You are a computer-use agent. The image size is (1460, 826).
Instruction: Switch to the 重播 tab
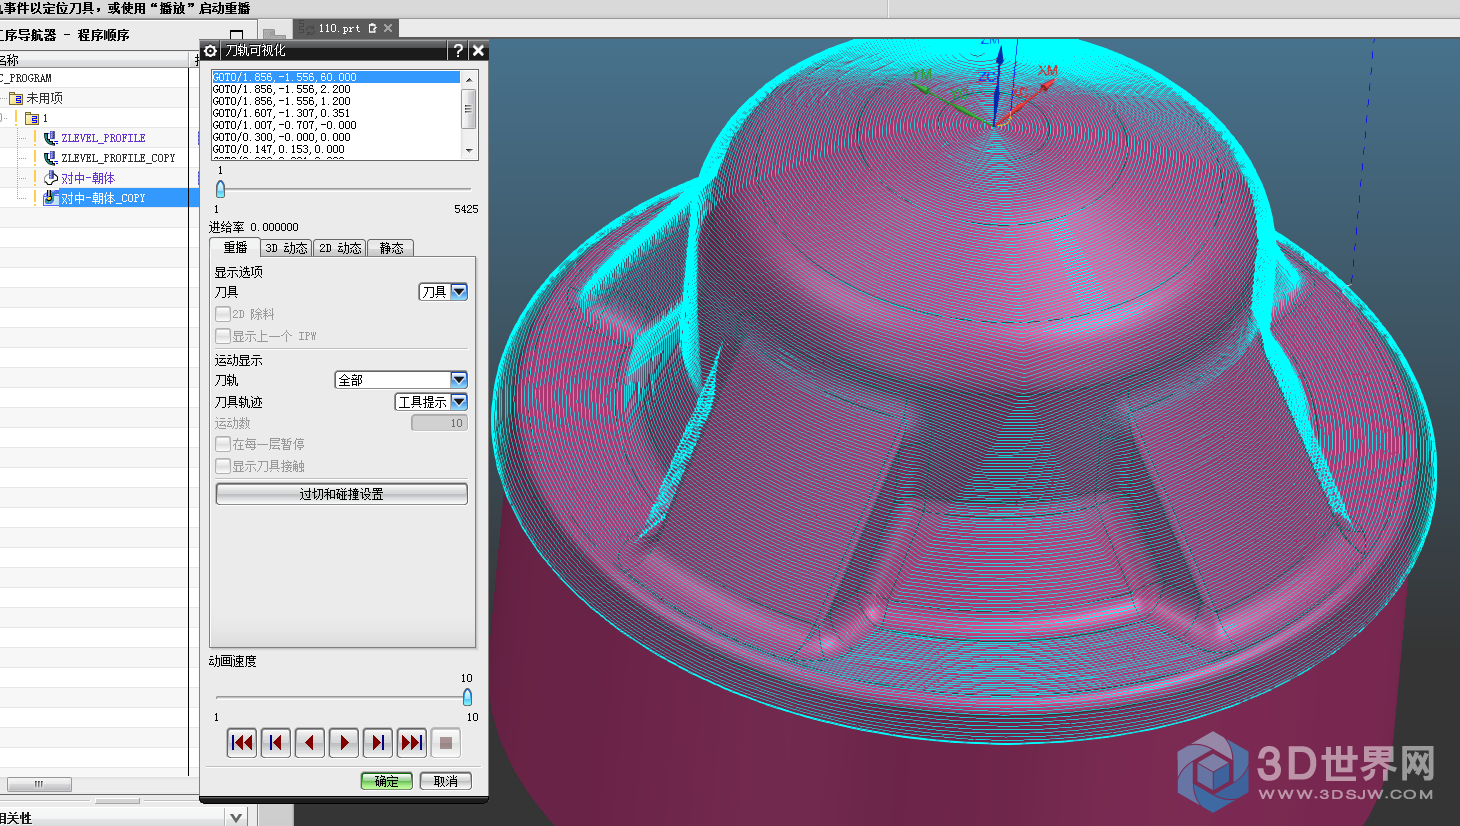pyautogui.click(x=235, y=247)
